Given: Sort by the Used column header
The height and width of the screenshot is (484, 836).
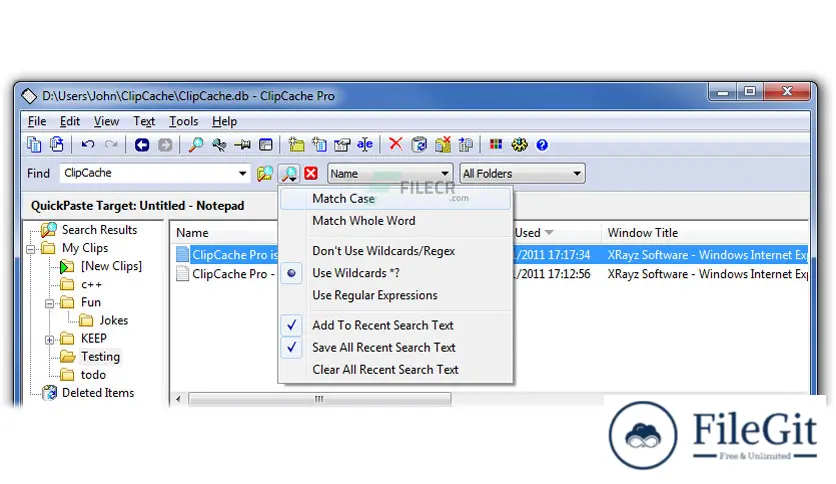Looking at the screenshot, I should [527, 233].
